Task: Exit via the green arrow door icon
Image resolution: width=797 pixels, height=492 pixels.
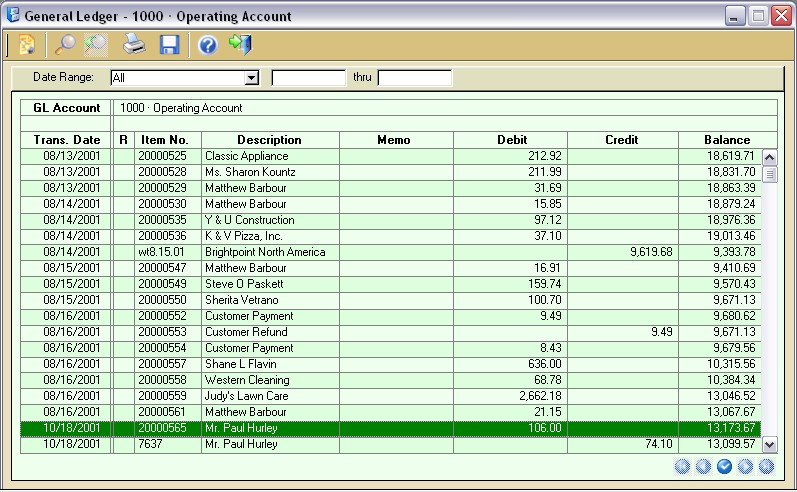Action: [x=240, y=45]
